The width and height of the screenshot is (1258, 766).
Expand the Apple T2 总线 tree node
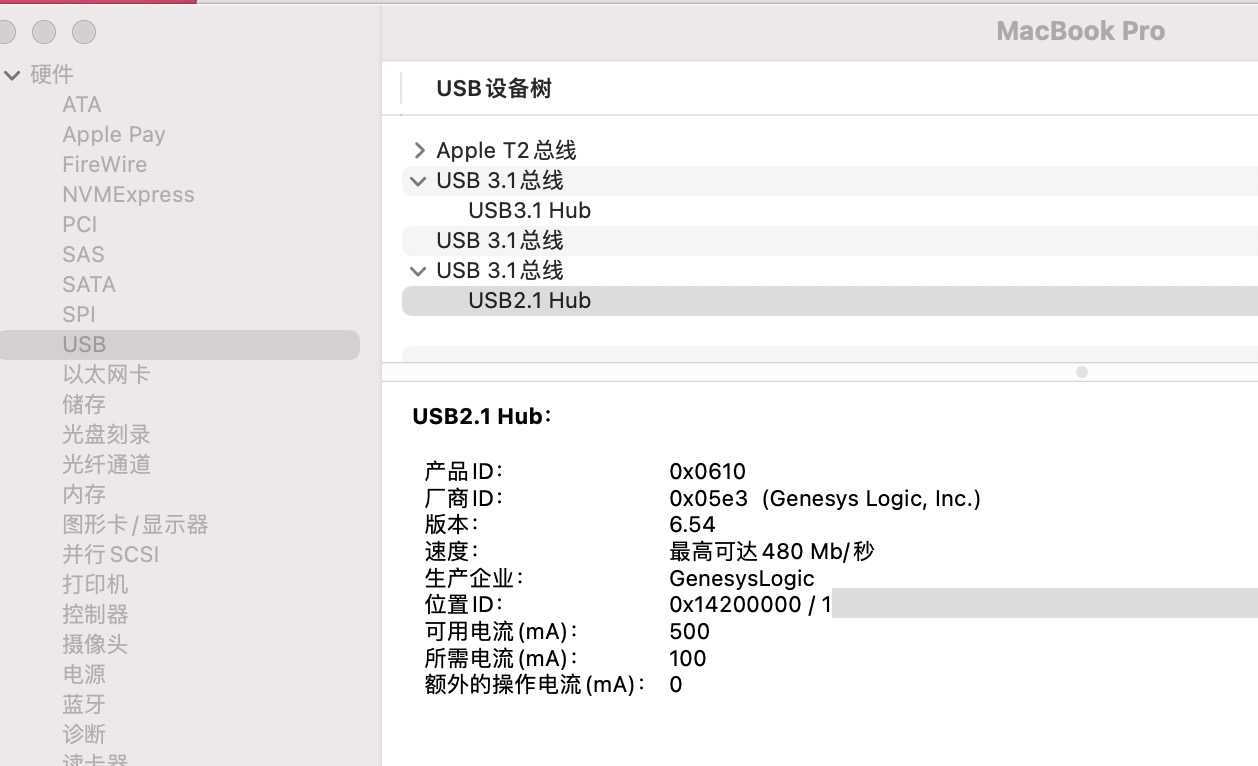tap(419, 151)
